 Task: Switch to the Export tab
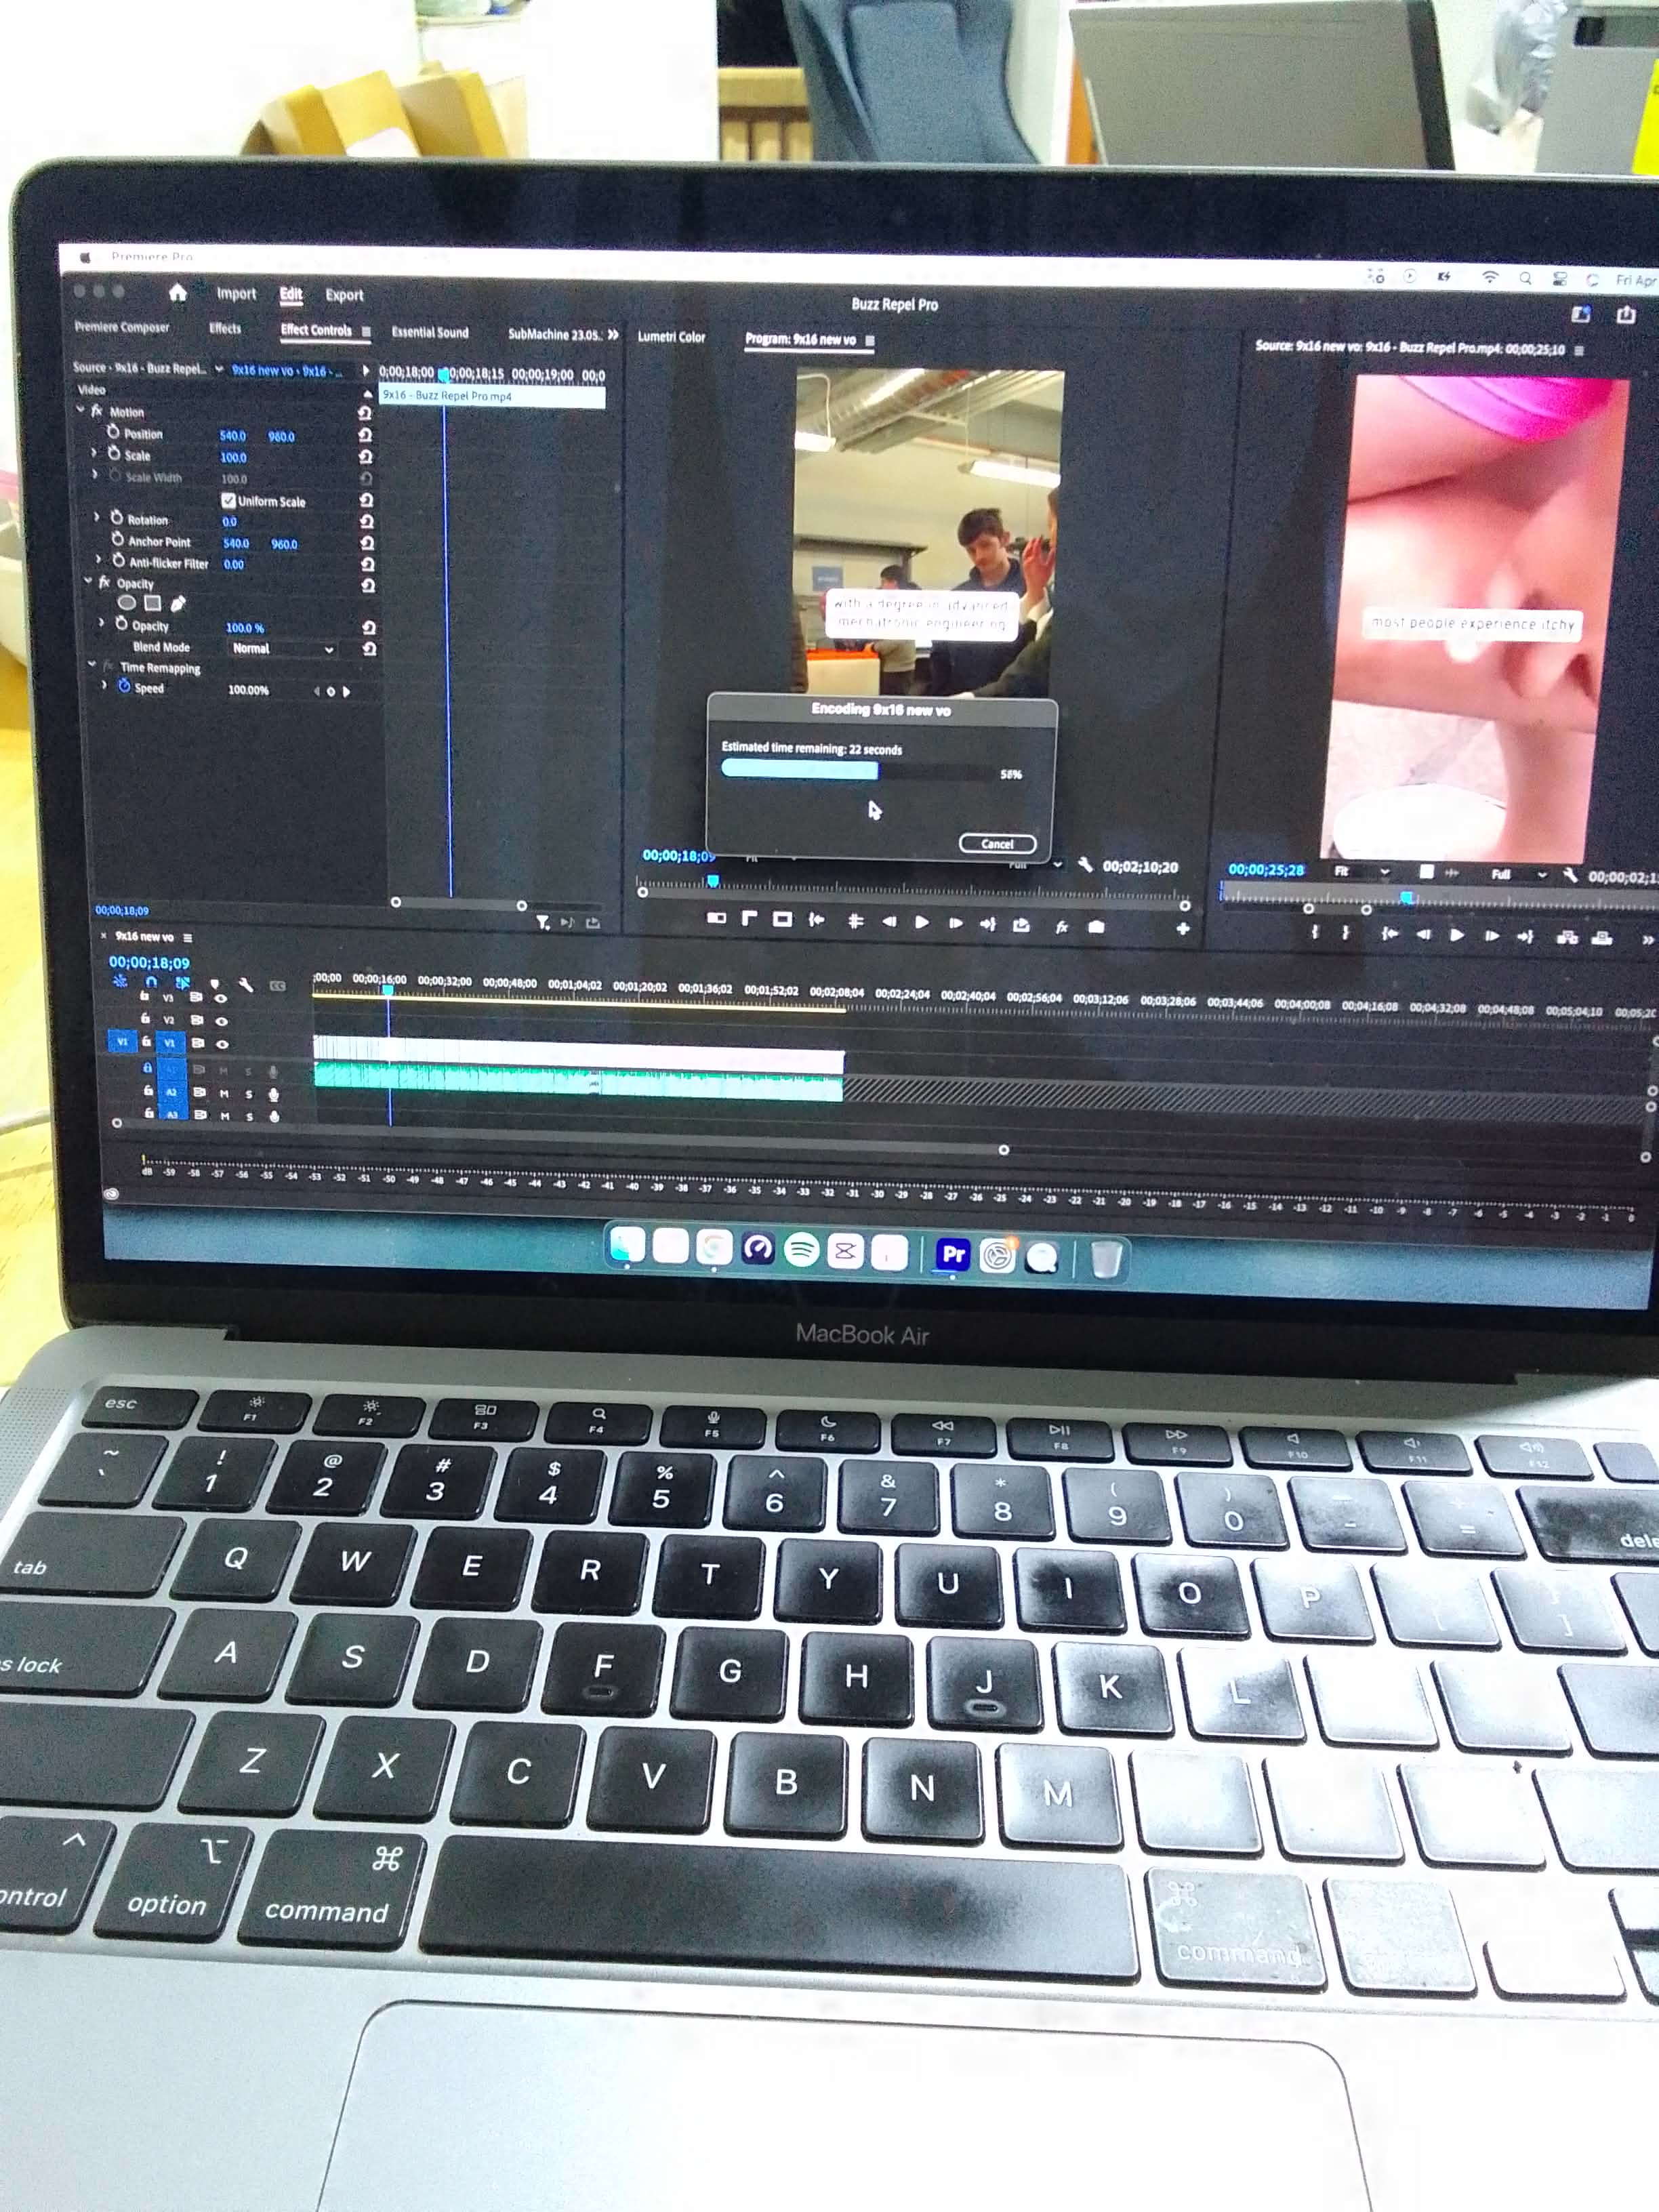(344, 295)
